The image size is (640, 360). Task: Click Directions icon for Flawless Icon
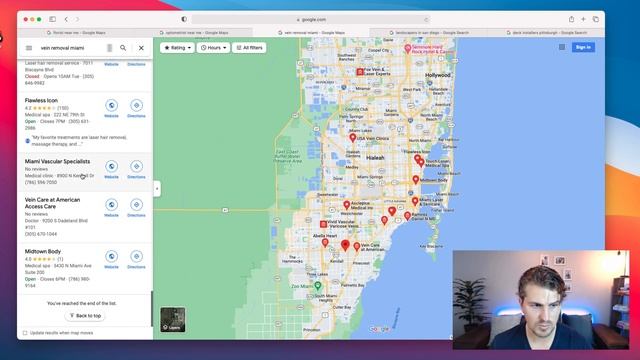[x=136, y=105]
